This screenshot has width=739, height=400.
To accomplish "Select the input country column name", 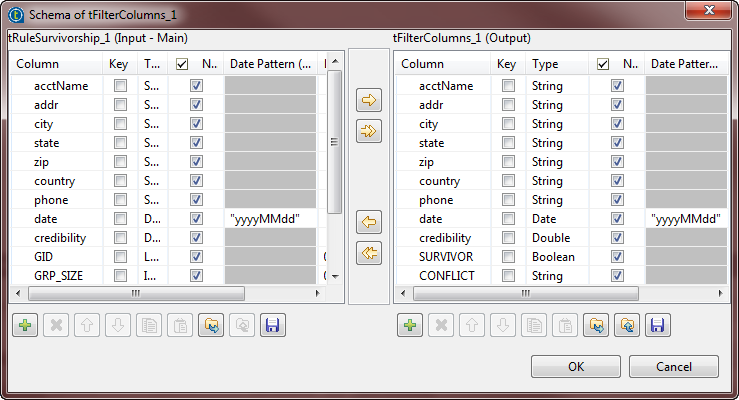I will coord(55,181).
